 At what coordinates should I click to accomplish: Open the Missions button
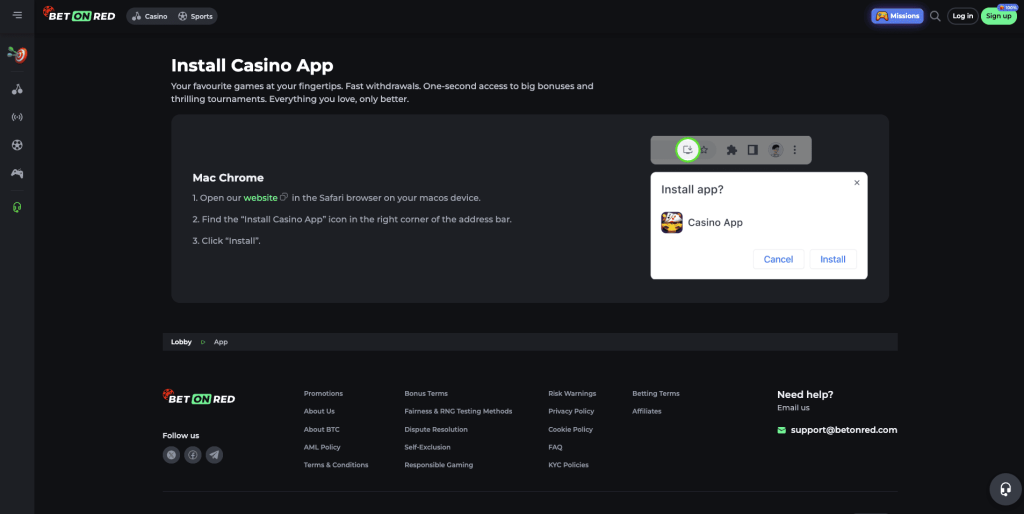(x=897, y=16)
